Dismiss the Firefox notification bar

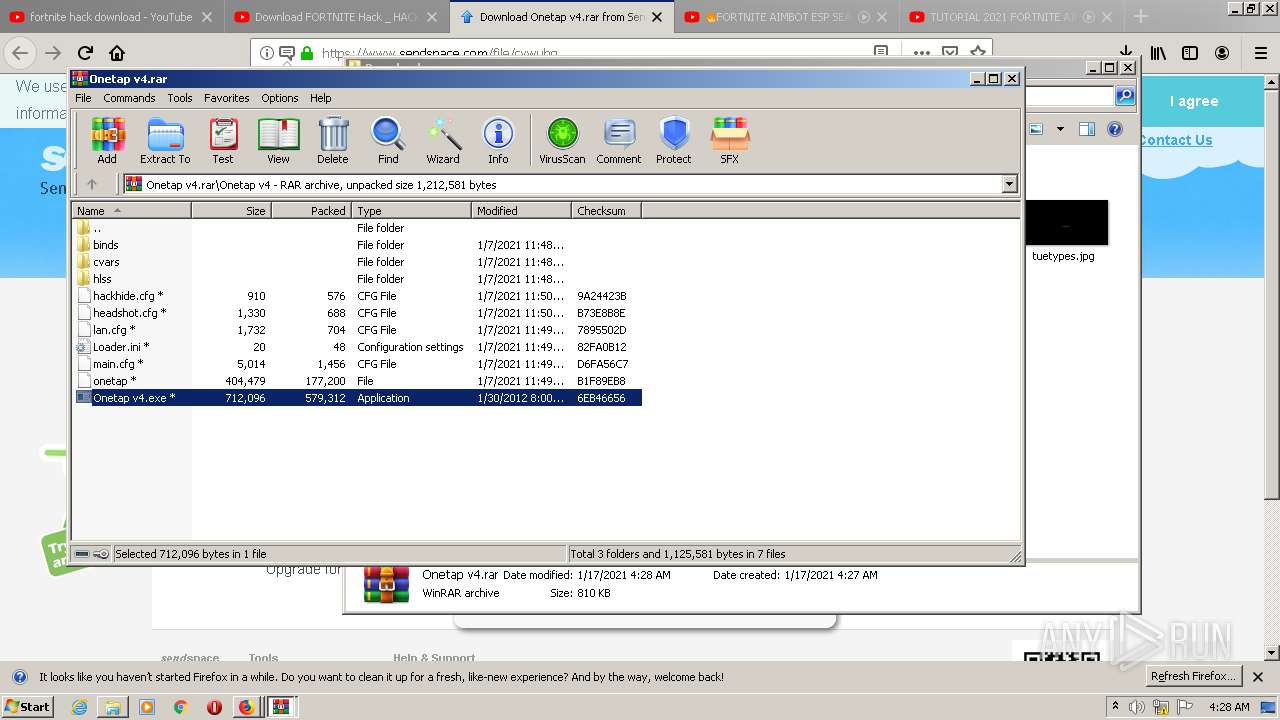pos(1258,677)
